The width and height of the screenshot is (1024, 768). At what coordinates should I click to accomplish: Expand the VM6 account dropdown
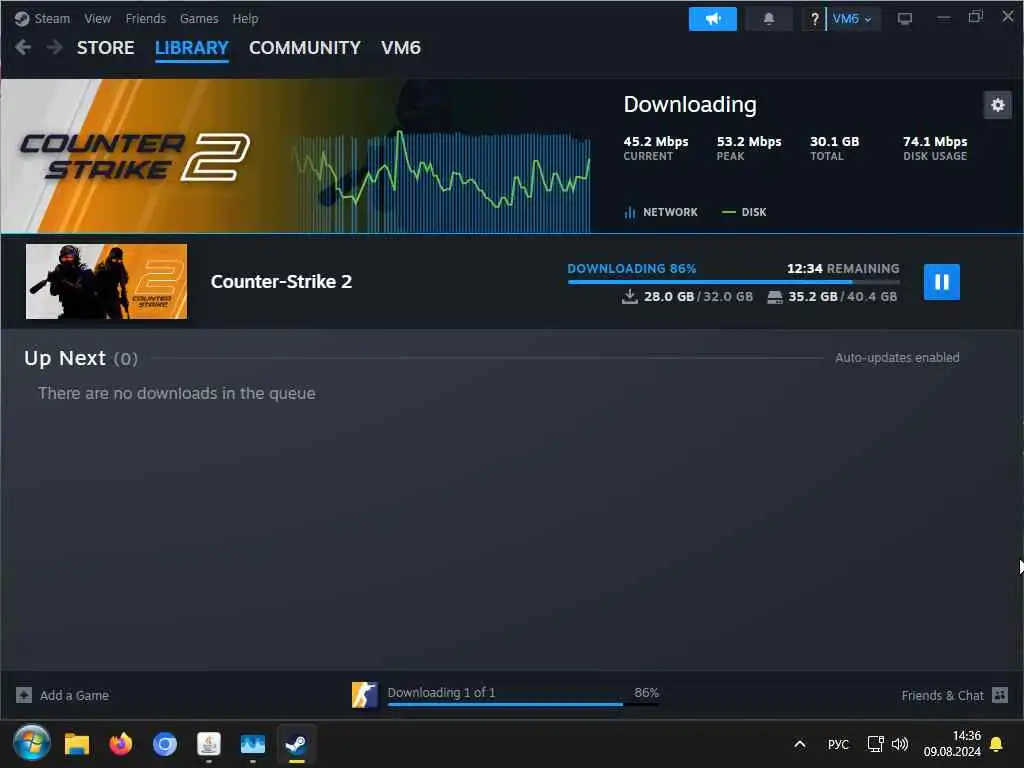[x=853, y=19]
